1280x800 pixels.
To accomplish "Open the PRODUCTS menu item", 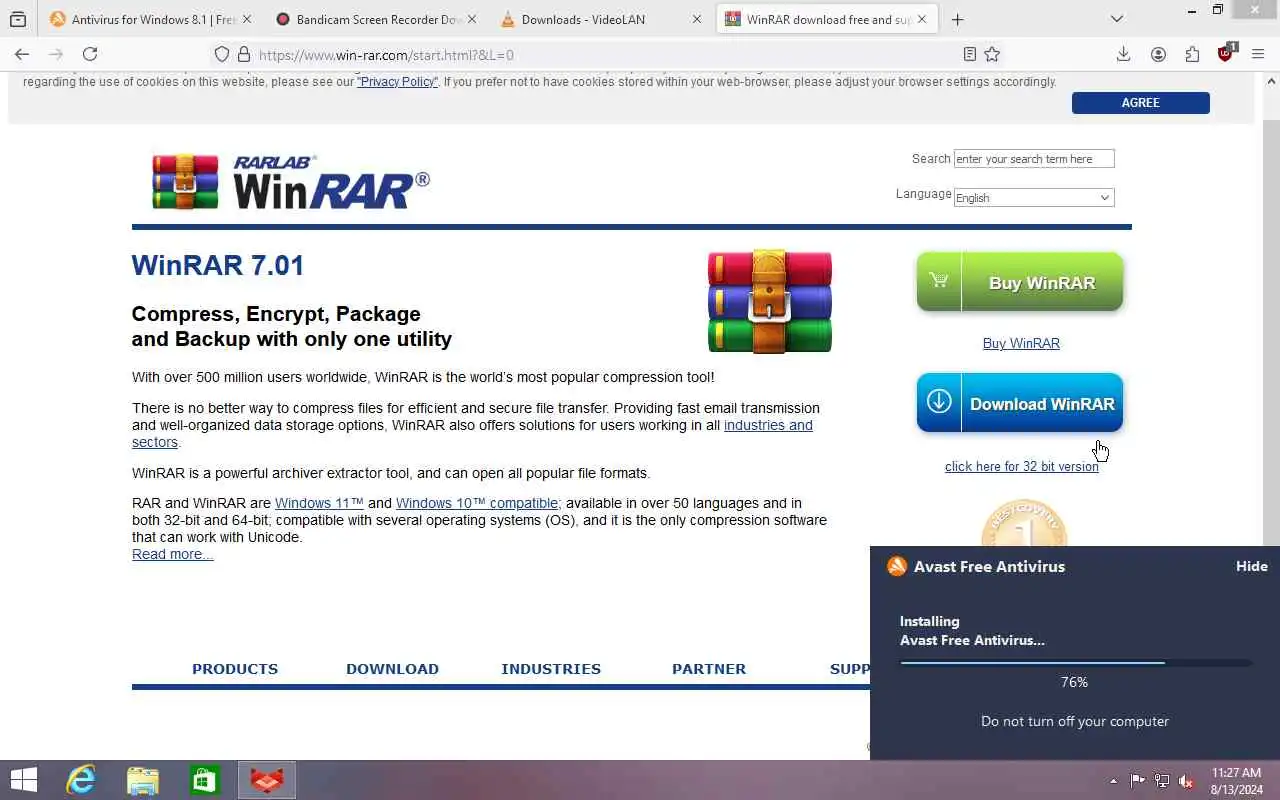I will point(235,669).
